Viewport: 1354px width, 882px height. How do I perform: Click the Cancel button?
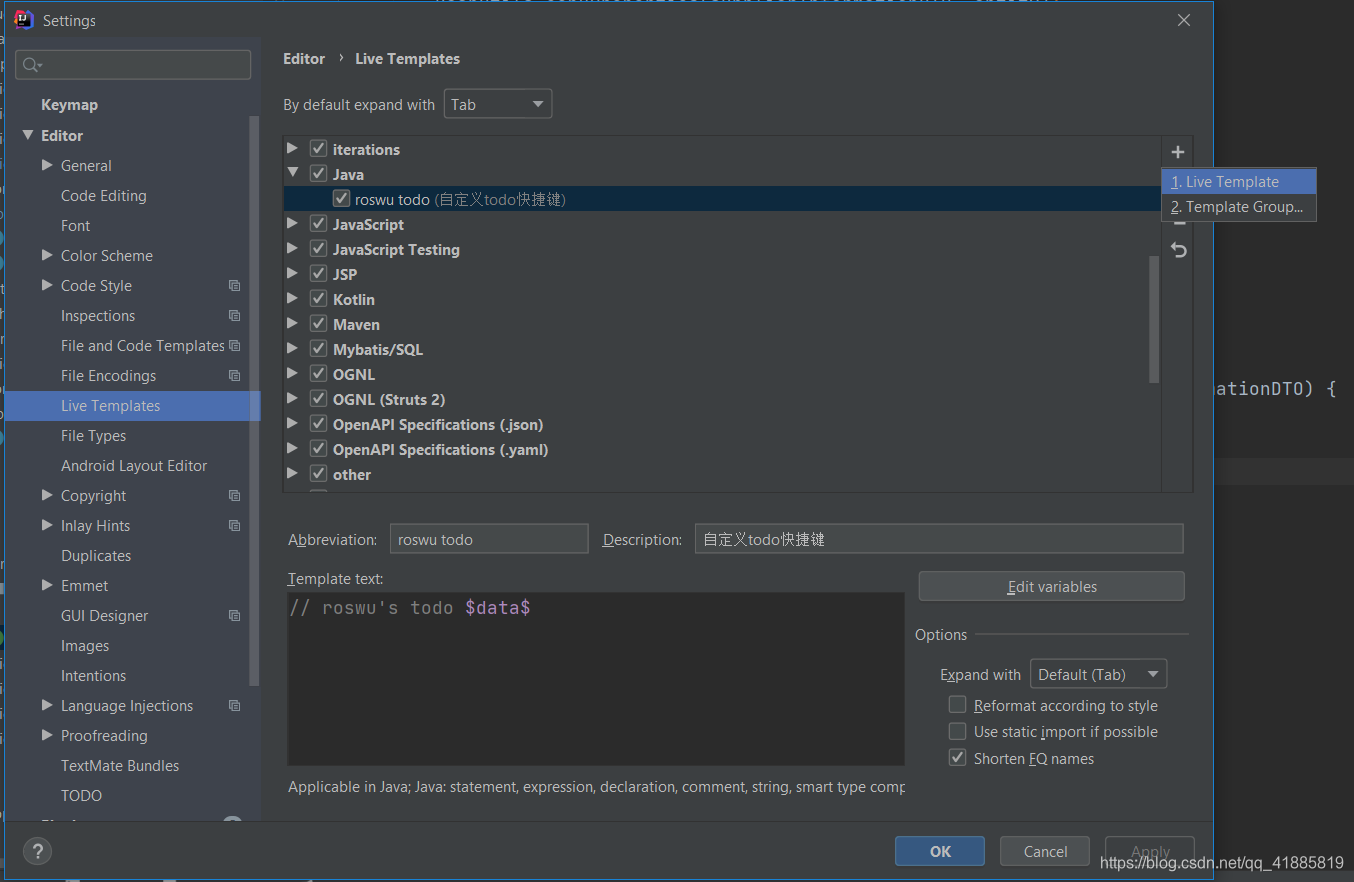coord(1046,852)
